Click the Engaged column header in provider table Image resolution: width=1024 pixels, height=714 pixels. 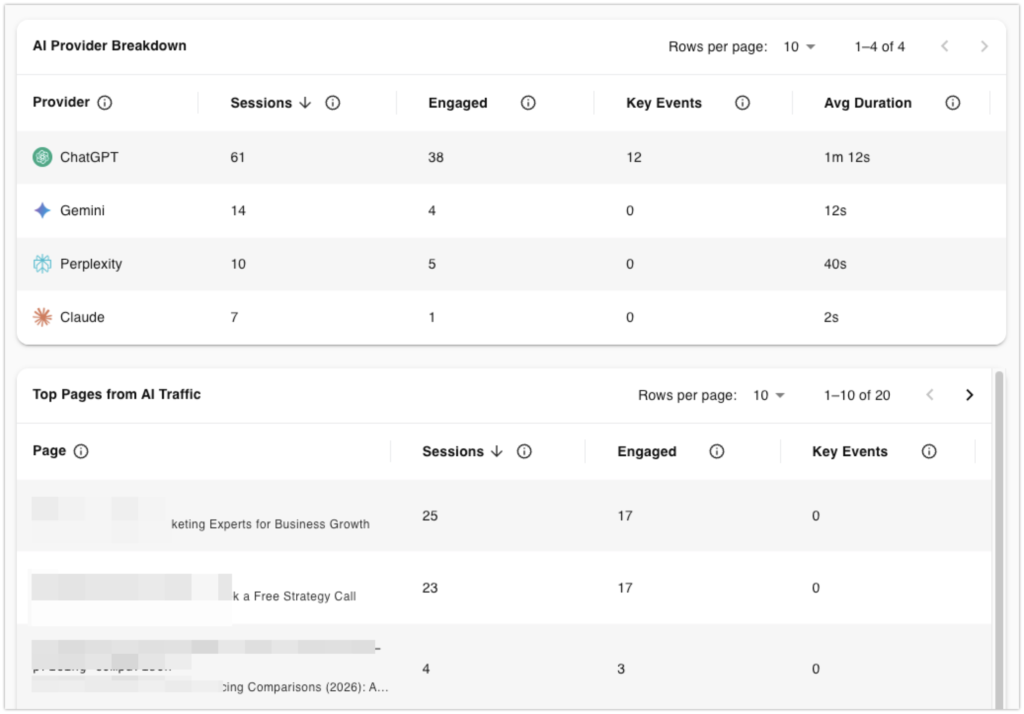458,103
